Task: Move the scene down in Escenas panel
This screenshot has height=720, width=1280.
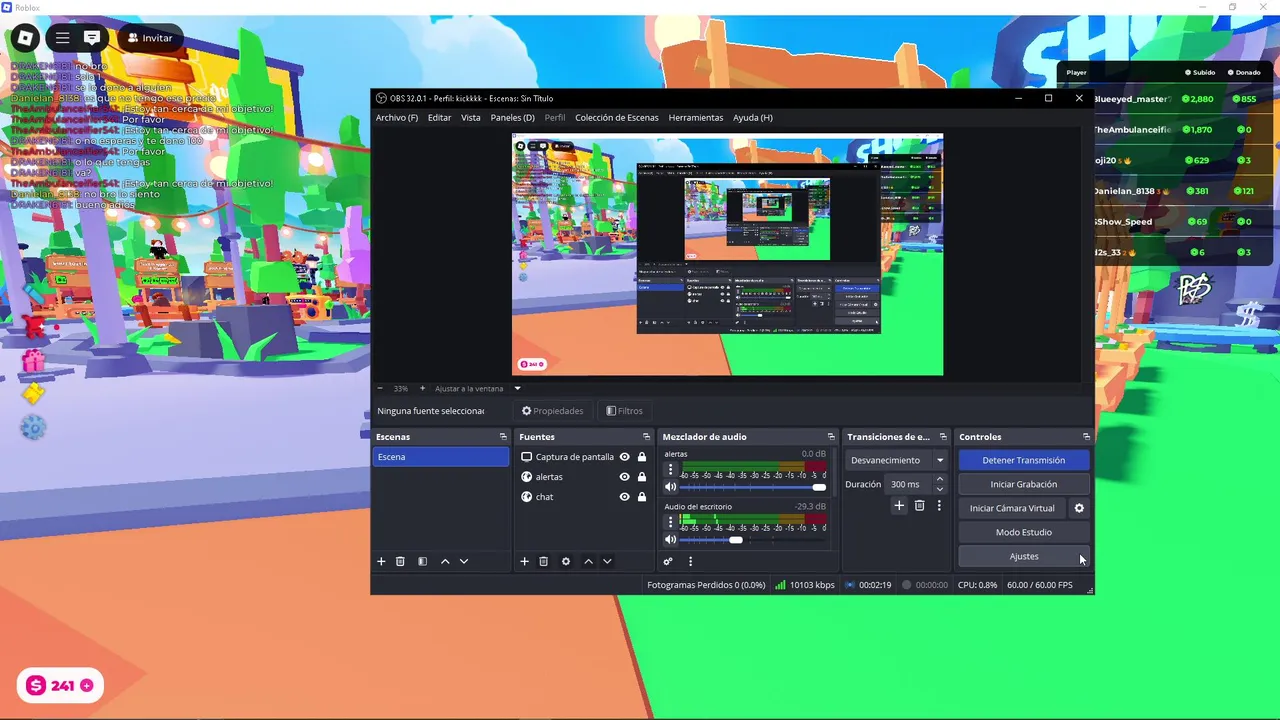Action: pos(463,562)
